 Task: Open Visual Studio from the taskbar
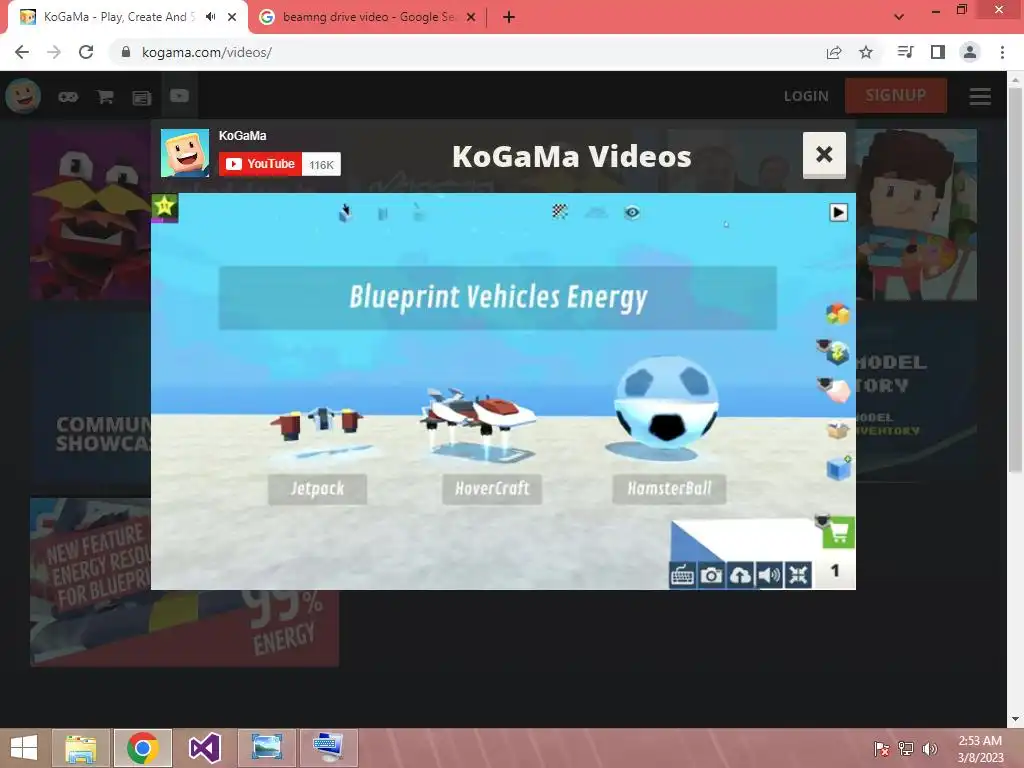pyautogui.click(x=205, y=748)
